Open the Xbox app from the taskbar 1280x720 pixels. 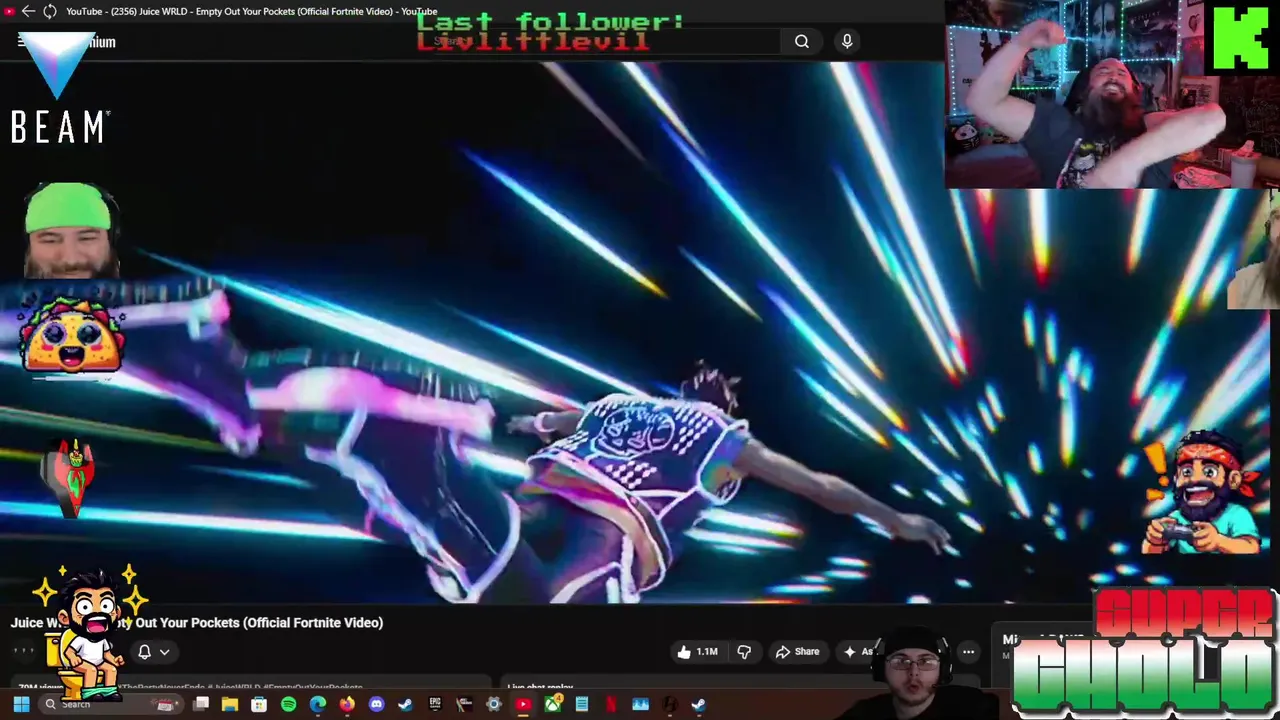tap(553, 705)
